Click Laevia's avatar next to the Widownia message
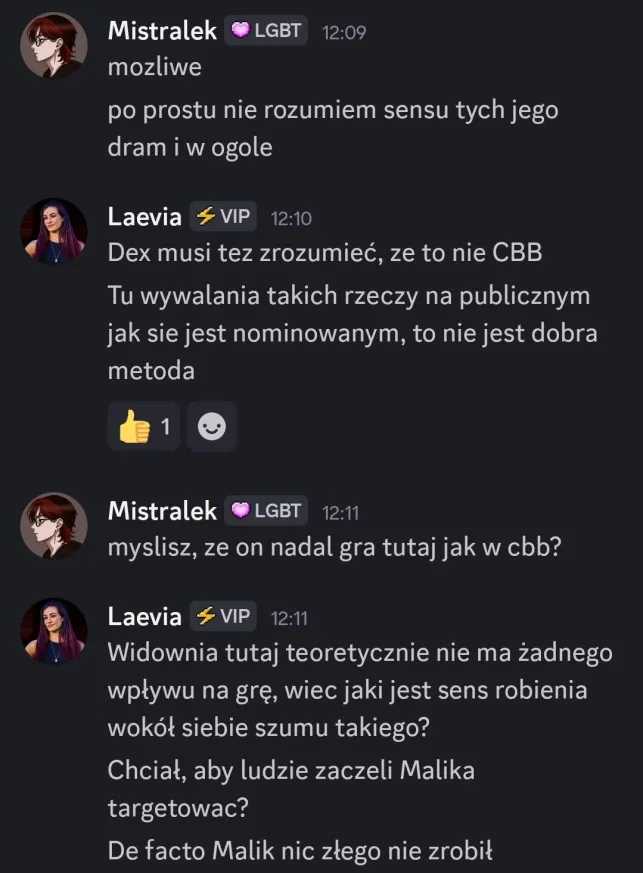The image size is (643, 873). pyautogui.click(x=54, y=631)
